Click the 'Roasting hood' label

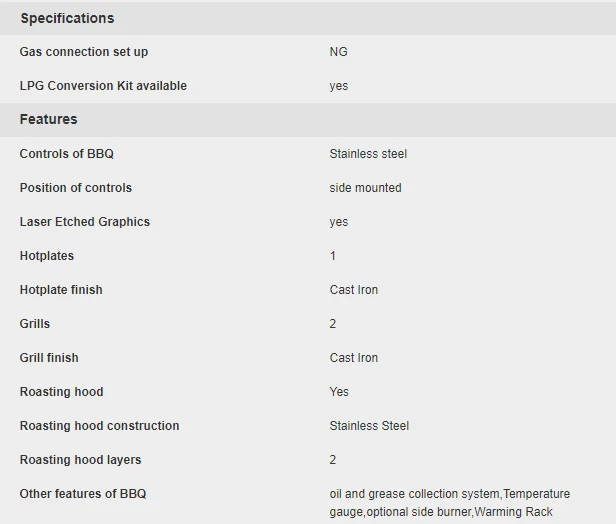[x=62, y=392]
